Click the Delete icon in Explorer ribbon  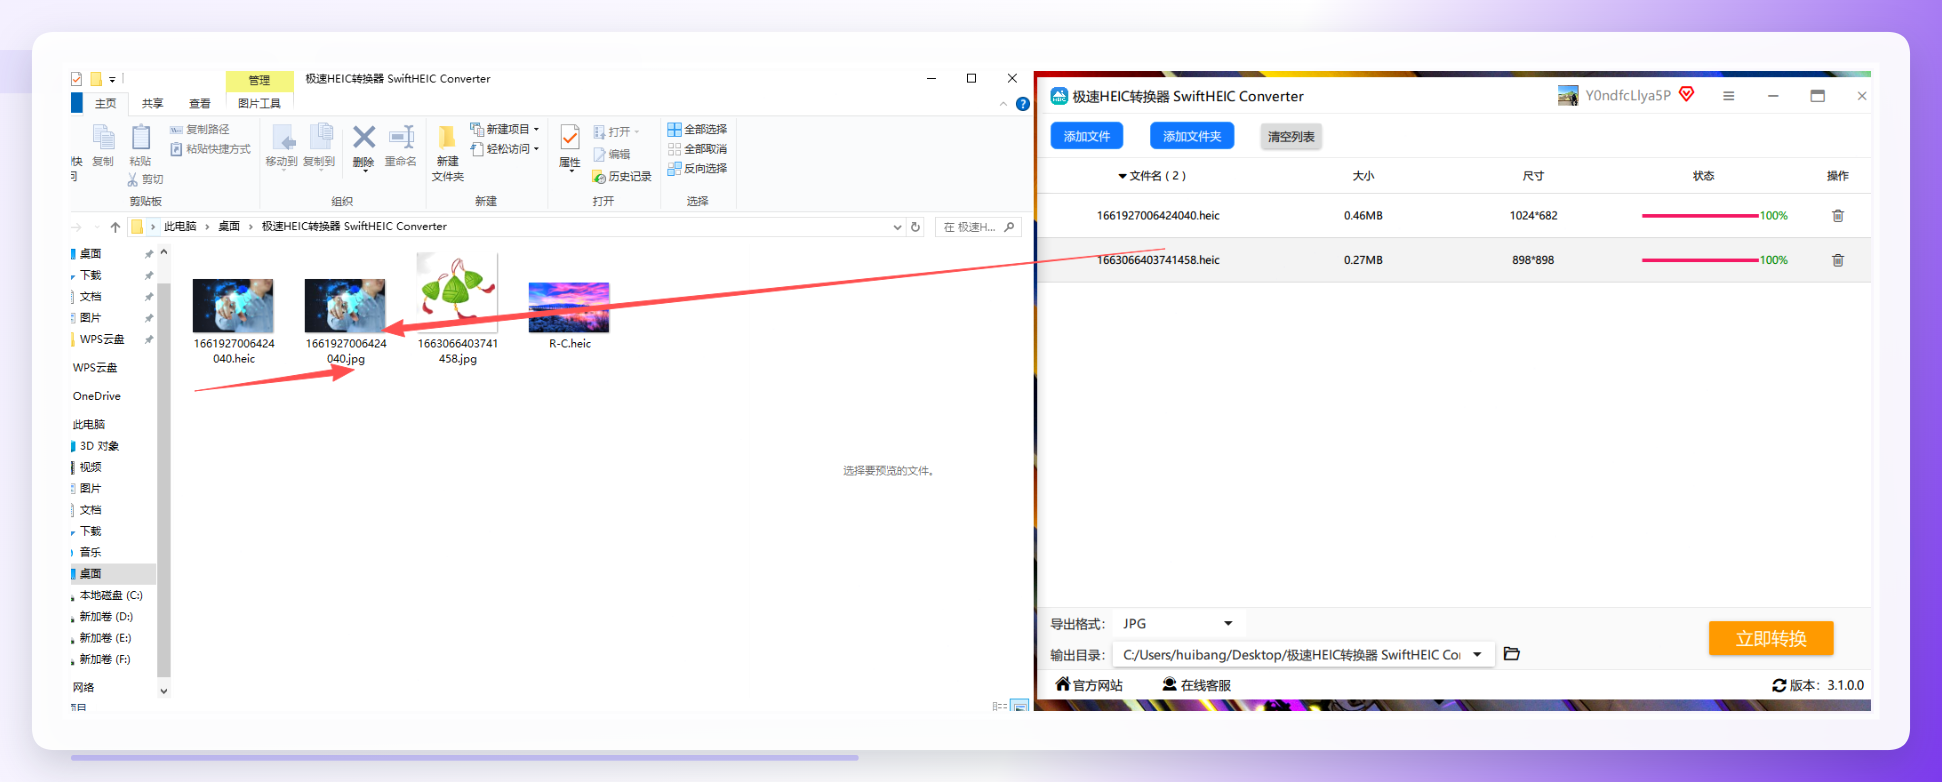click(364, 137)
